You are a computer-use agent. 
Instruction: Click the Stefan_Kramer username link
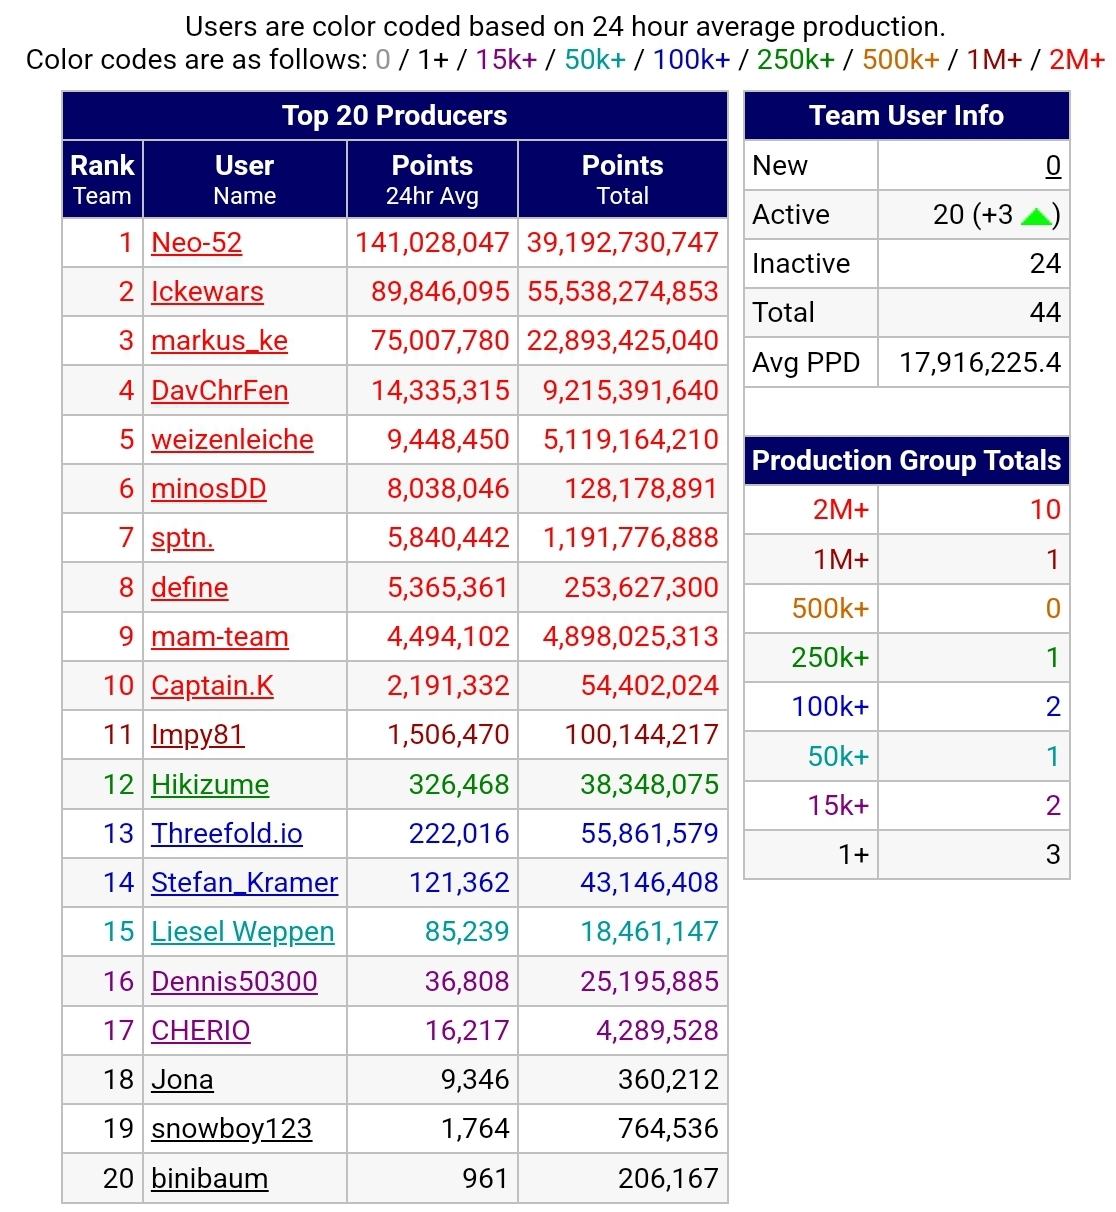point(244,883)
